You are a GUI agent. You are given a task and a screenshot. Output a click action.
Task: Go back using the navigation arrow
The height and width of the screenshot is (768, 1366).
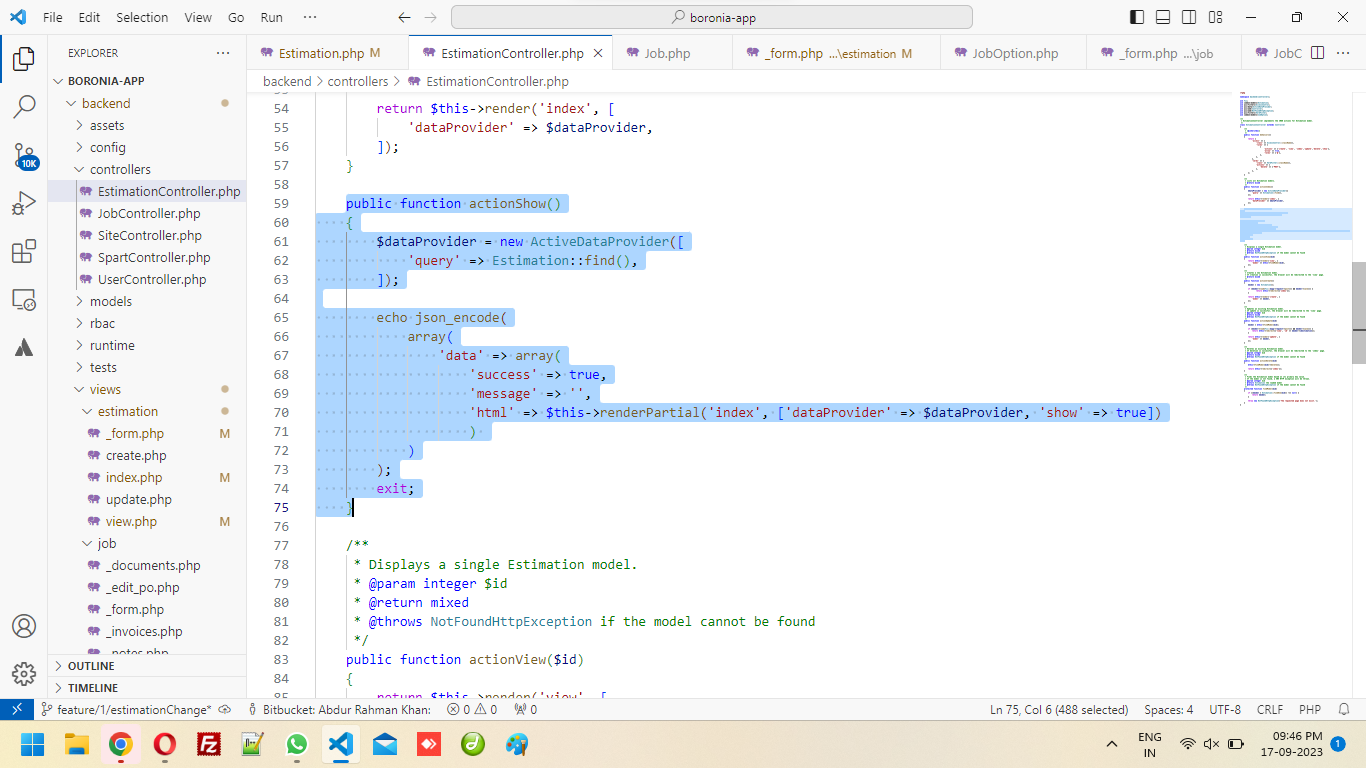[x=404, y=17]
